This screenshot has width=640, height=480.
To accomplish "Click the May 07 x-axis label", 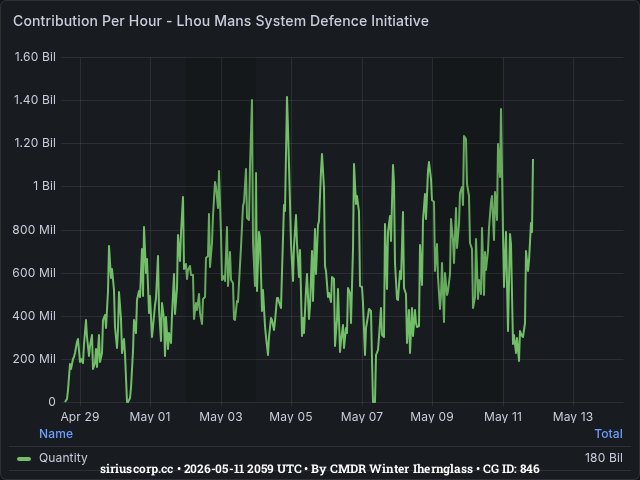I will [362, 417].
